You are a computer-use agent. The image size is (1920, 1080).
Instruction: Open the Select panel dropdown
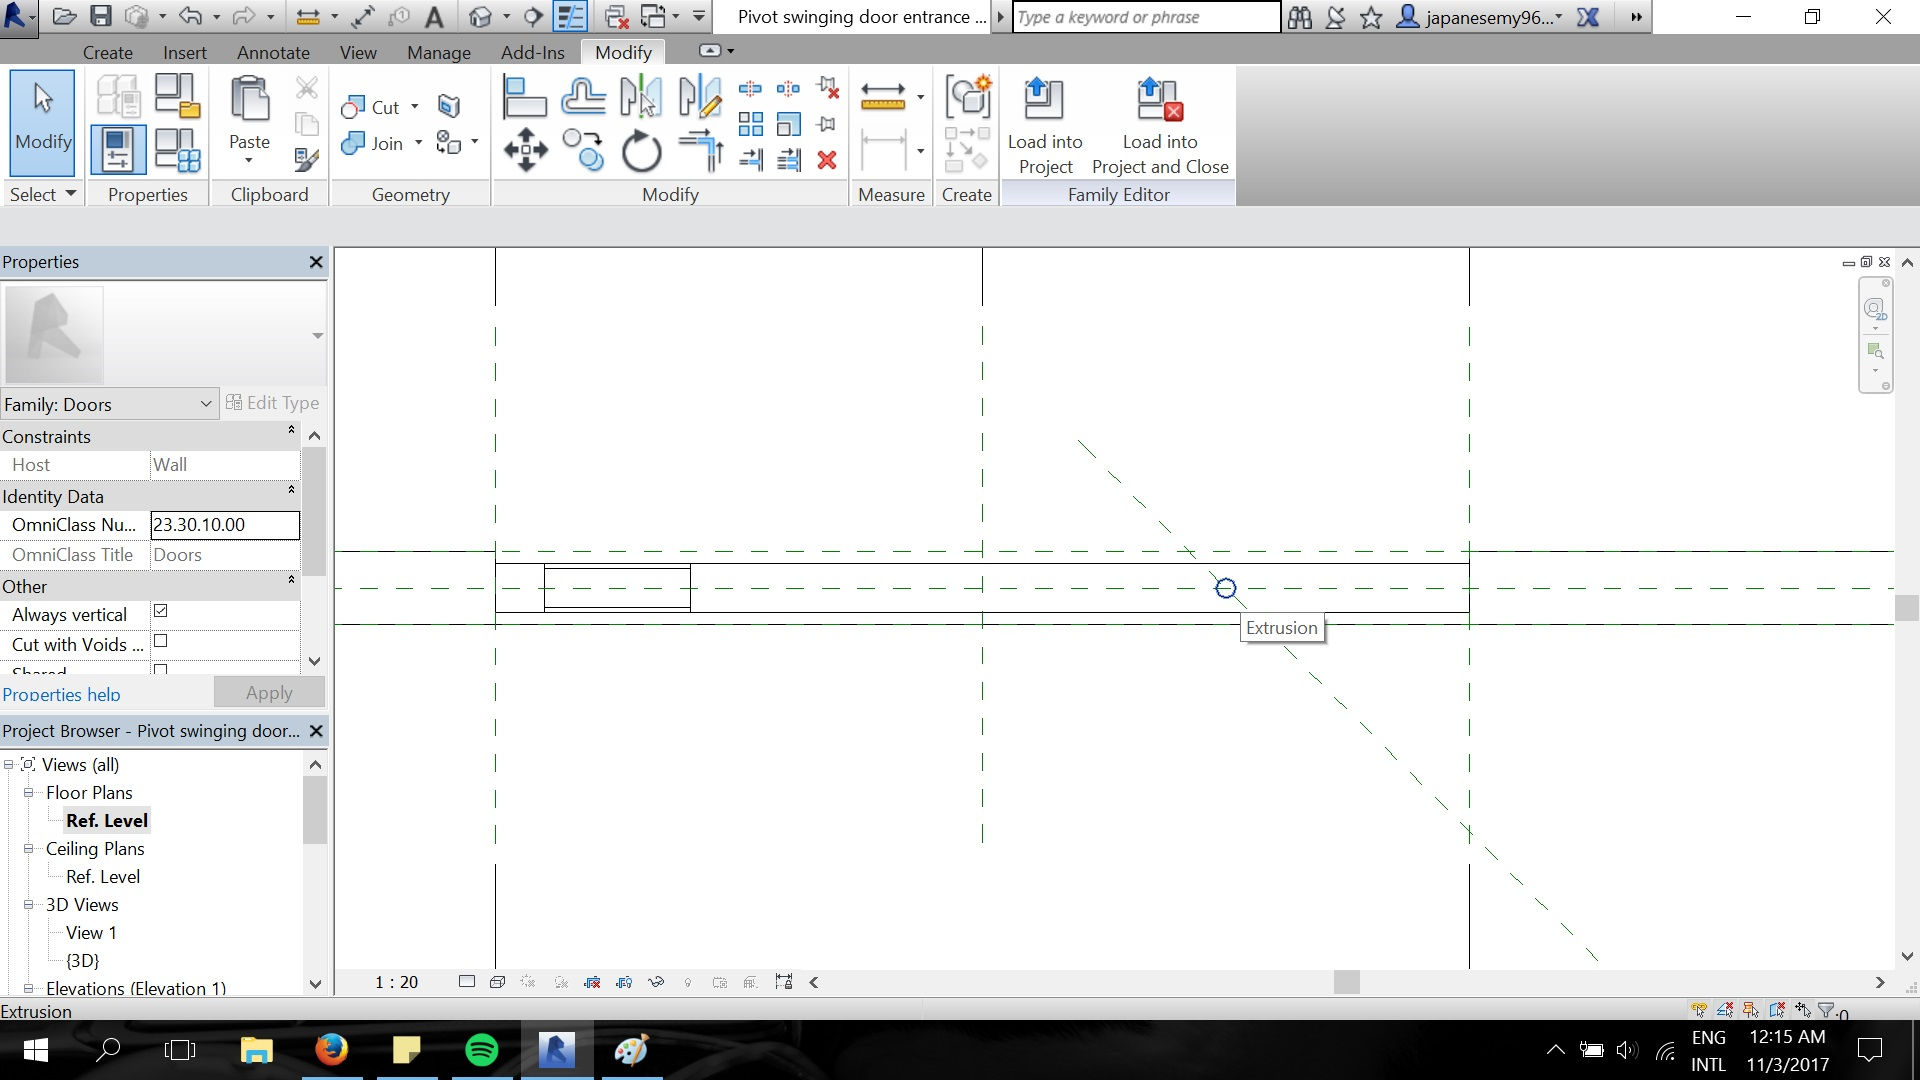click(43, 194)
